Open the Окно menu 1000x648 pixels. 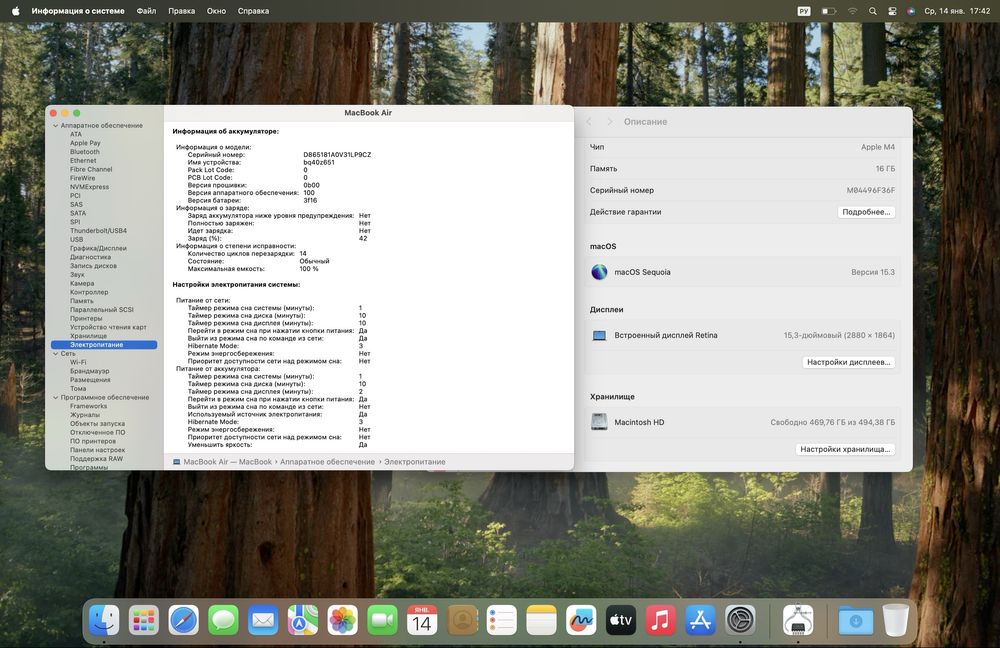216,11
